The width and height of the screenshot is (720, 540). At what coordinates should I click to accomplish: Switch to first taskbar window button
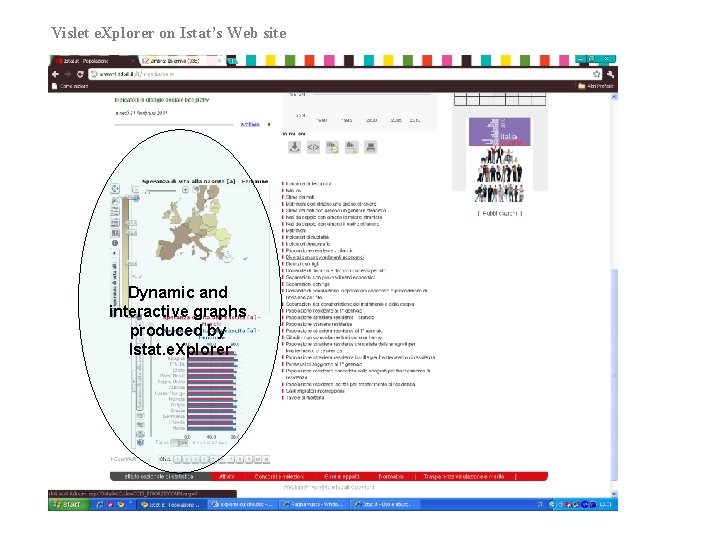[171, 504]
